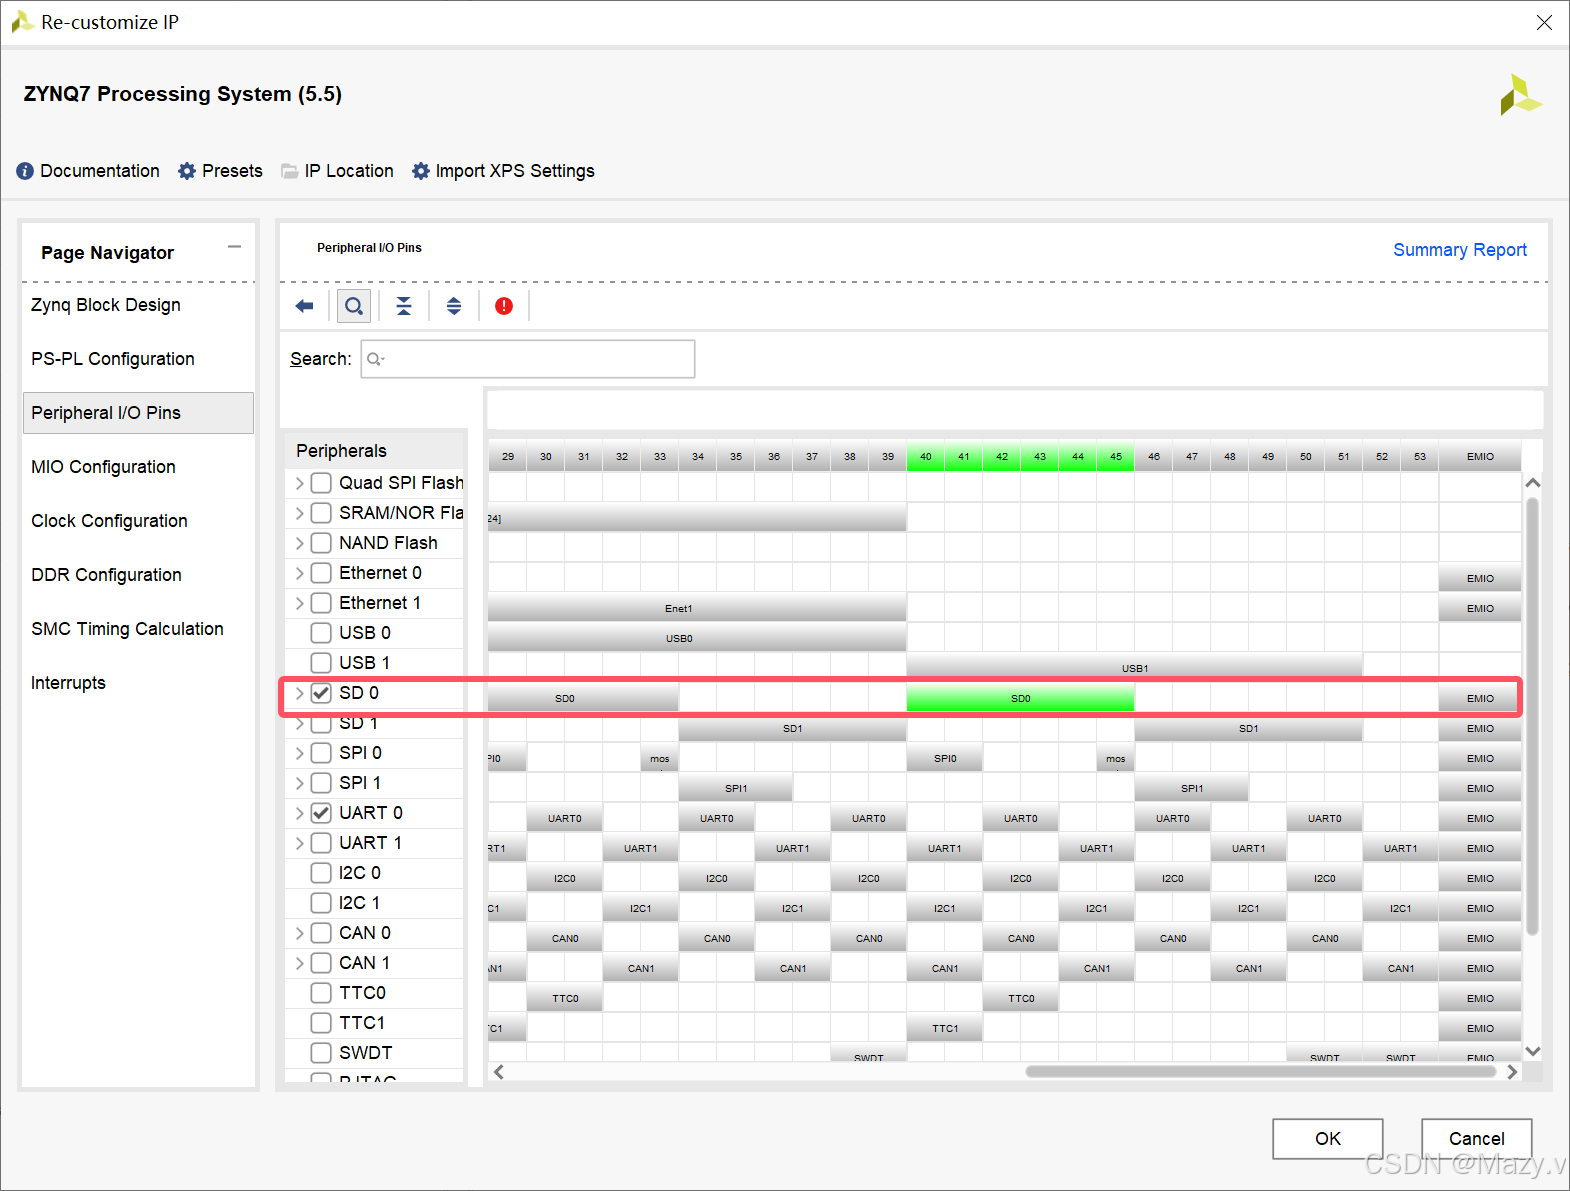Open Zynq Block Design page
The image size is (1570, 1191).
click(106, 305)
